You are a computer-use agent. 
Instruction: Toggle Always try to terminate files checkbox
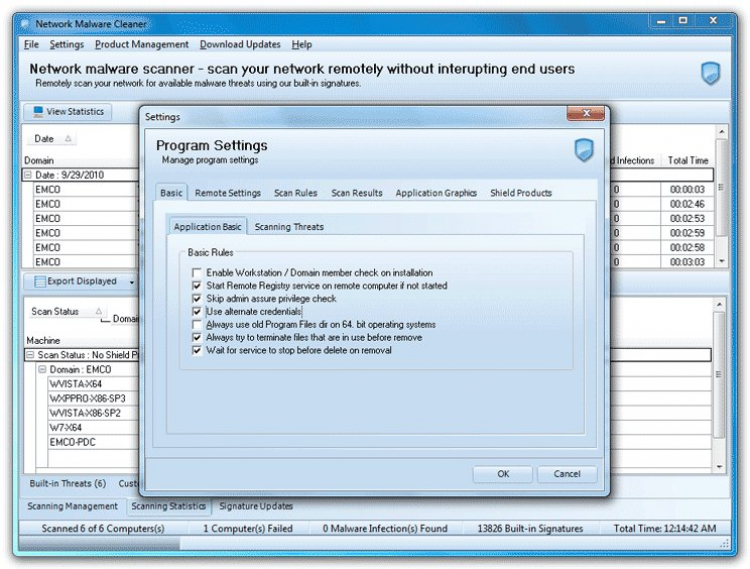197,337
